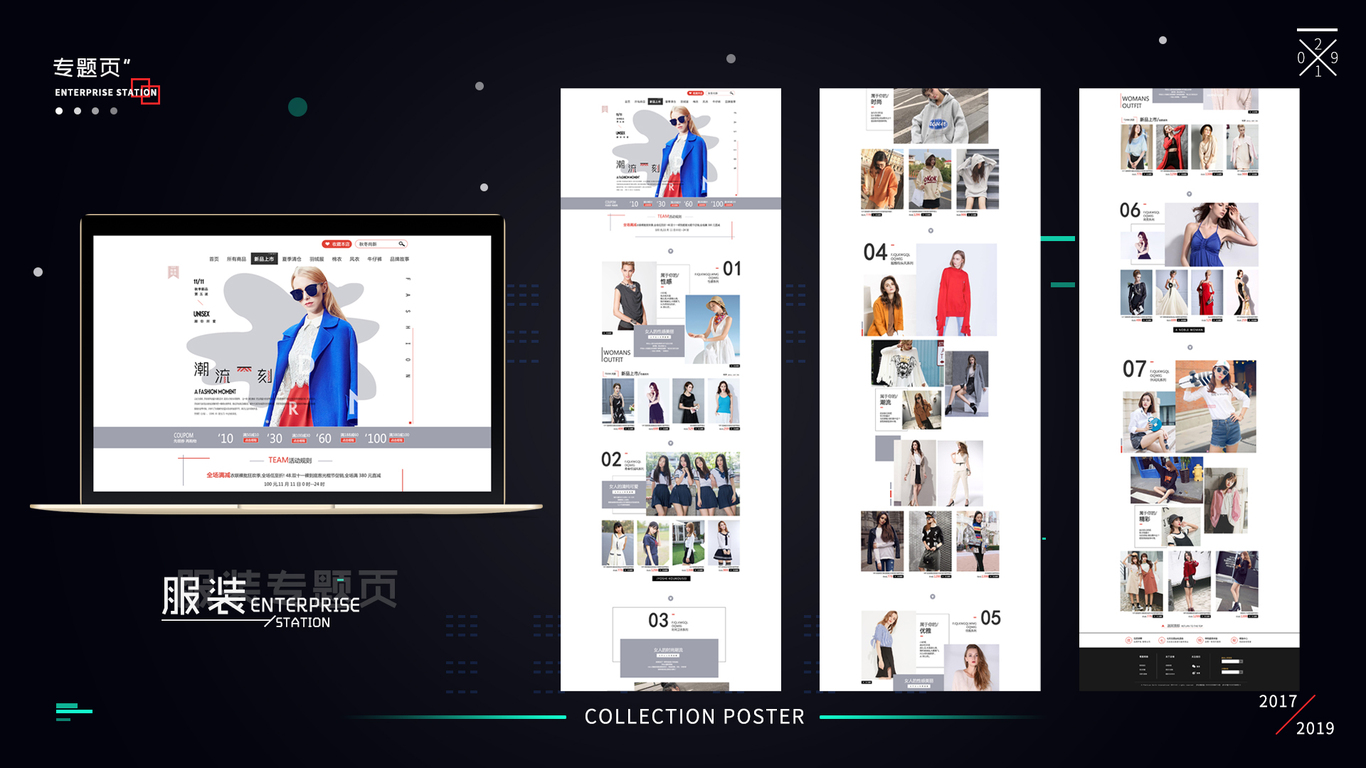
Task: Focus the search field on the laptop page
Action: (x=381, y=244)
